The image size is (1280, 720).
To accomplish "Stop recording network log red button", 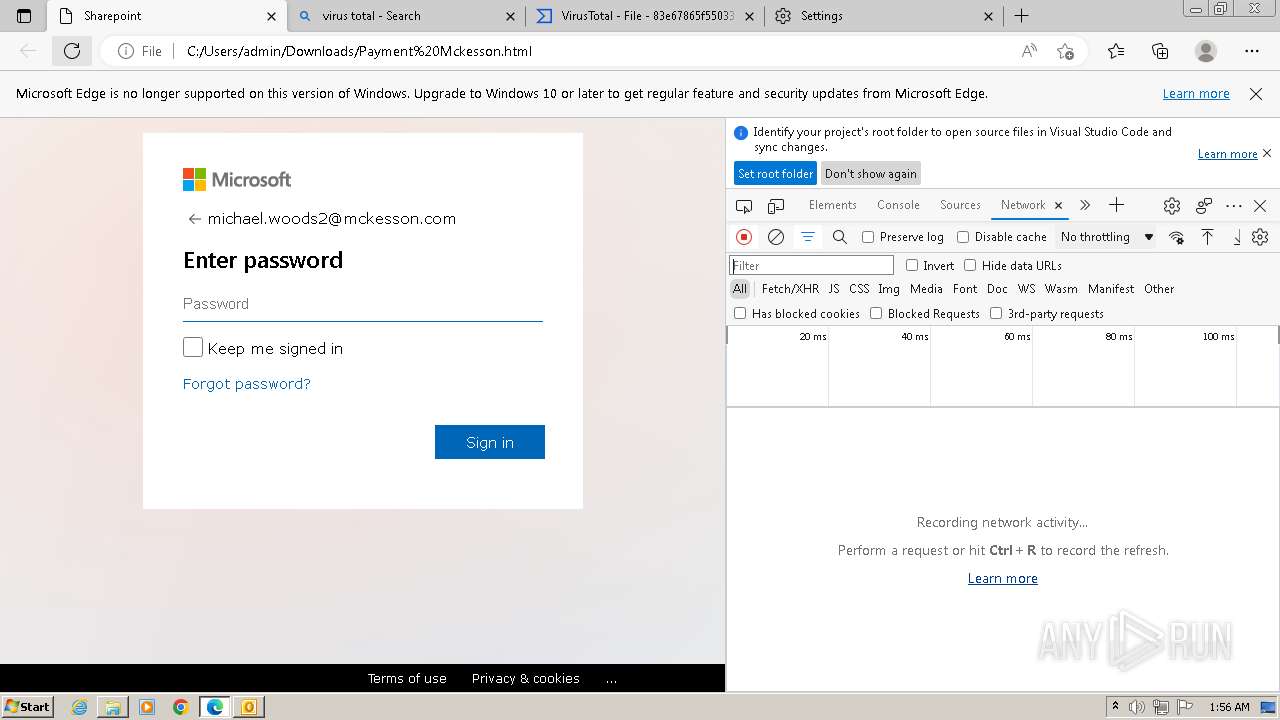I will click(744, 237).
